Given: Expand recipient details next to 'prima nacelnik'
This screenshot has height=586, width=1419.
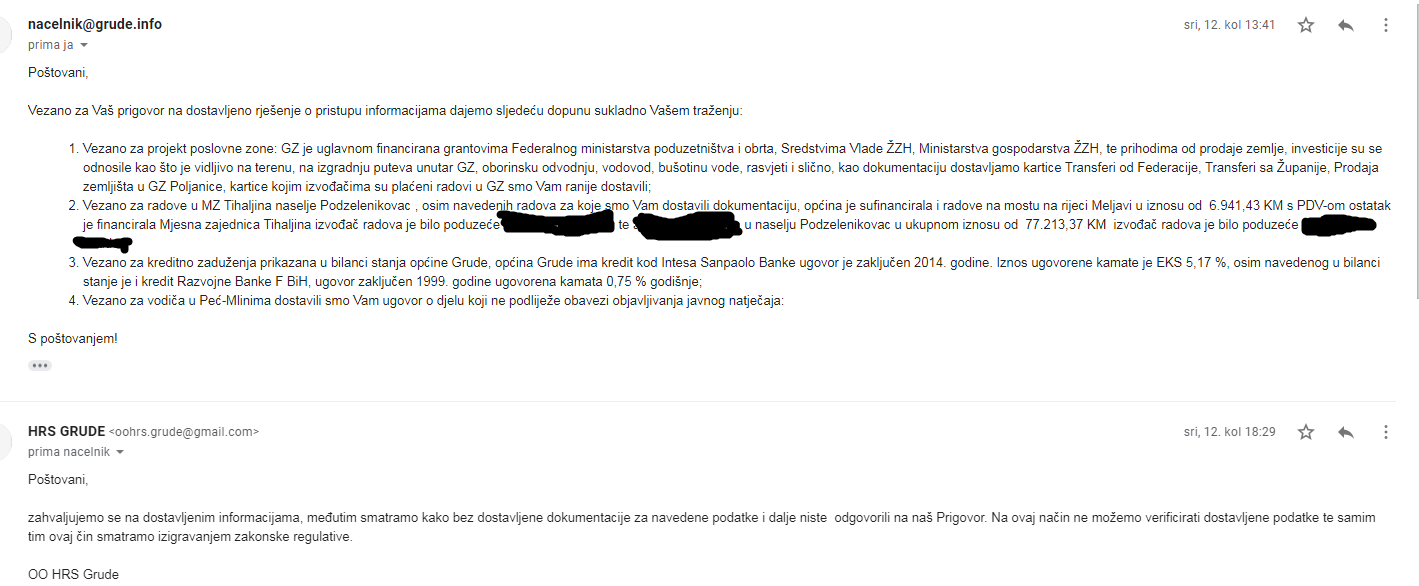Looking at the screenshot, I should 120,452.
